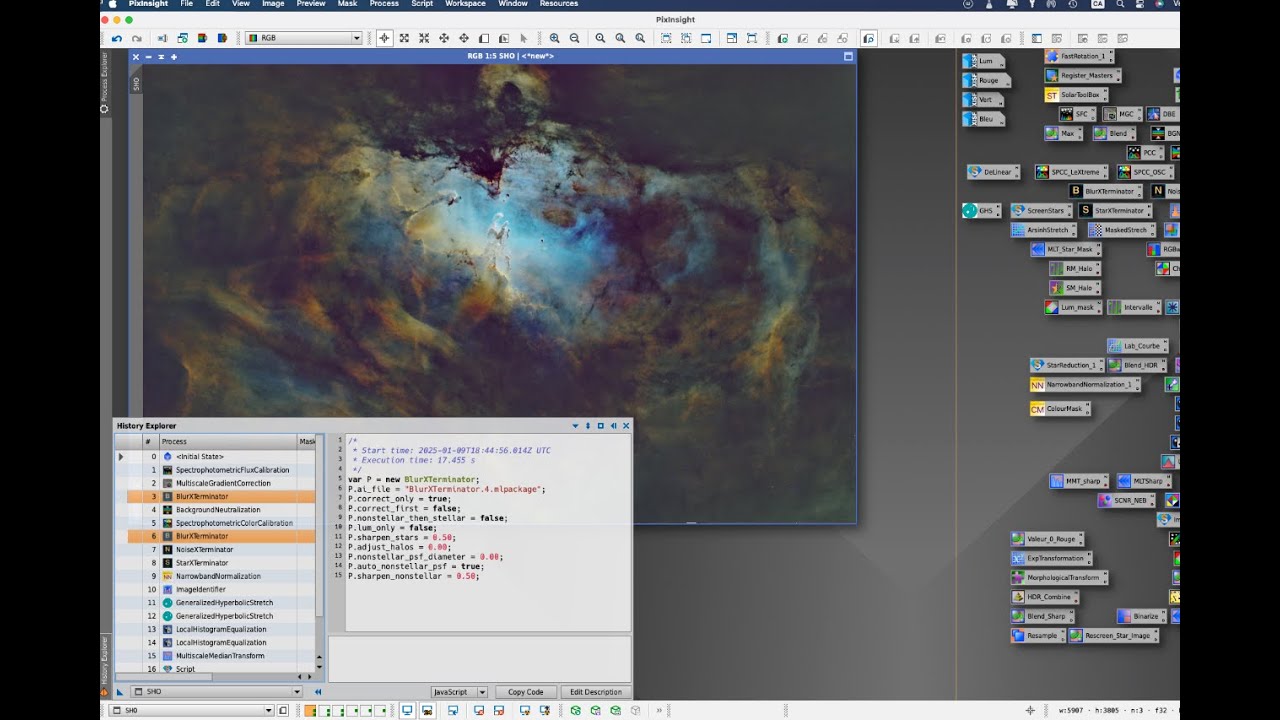Viewport: 1280px width, 720px height.
Task: Toggle the first orange workspace selector button
Action: point(310,711)
